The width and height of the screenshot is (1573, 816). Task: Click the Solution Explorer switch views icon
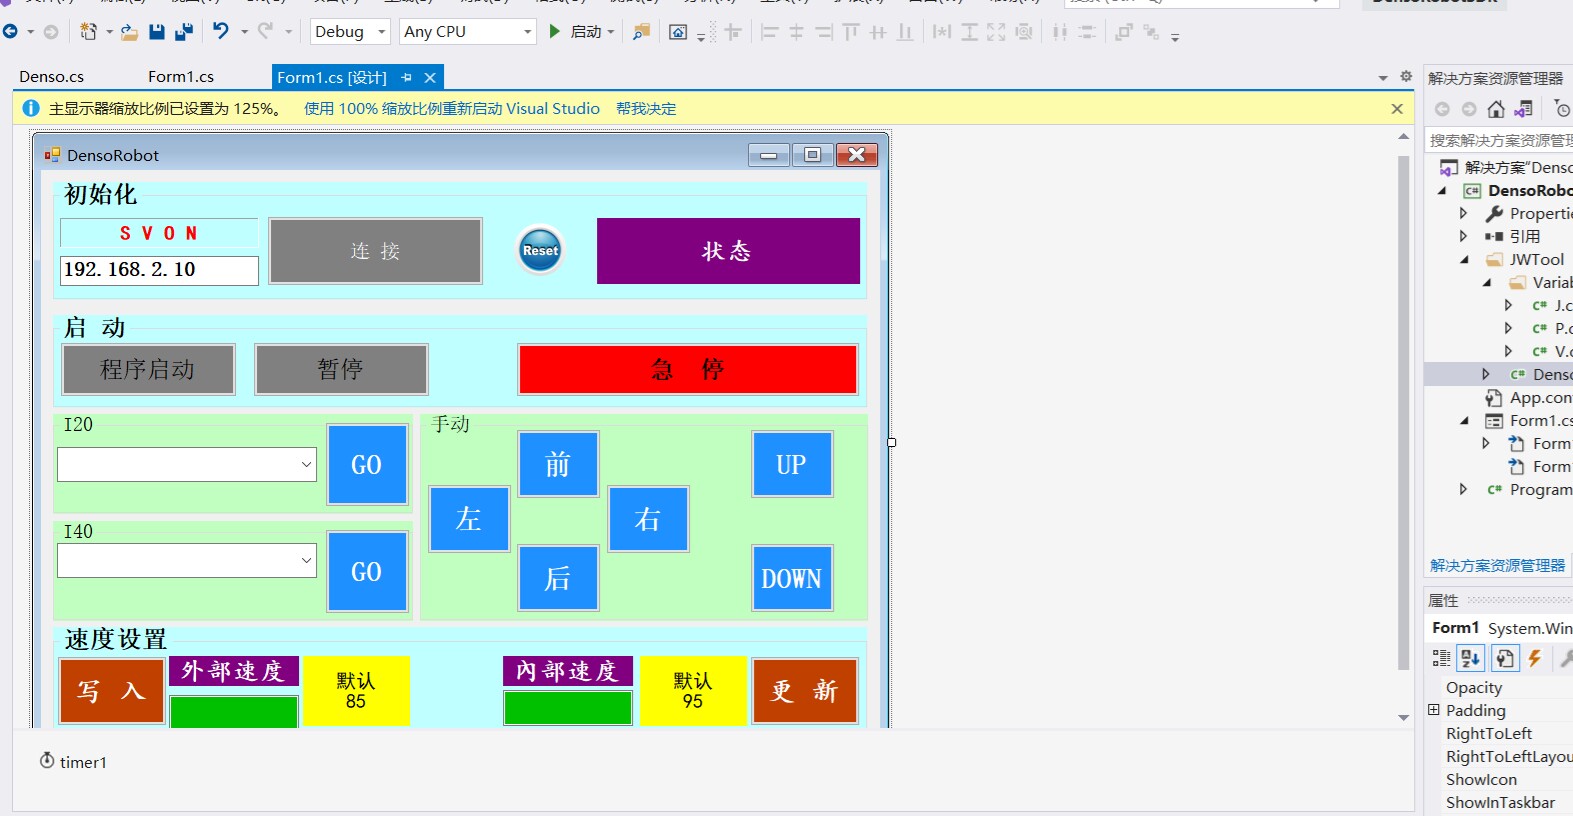(x=1524, y=109)
